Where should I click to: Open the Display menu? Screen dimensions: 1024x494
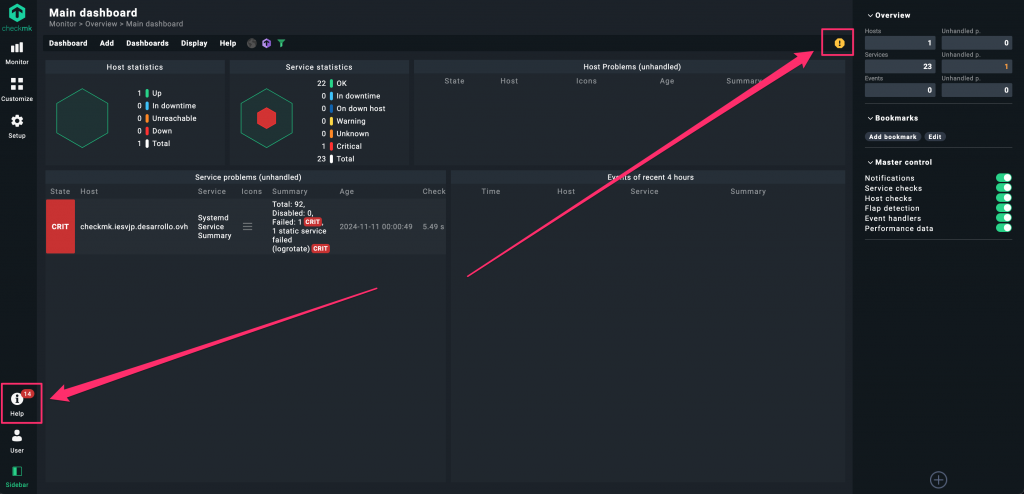[194, 43]
